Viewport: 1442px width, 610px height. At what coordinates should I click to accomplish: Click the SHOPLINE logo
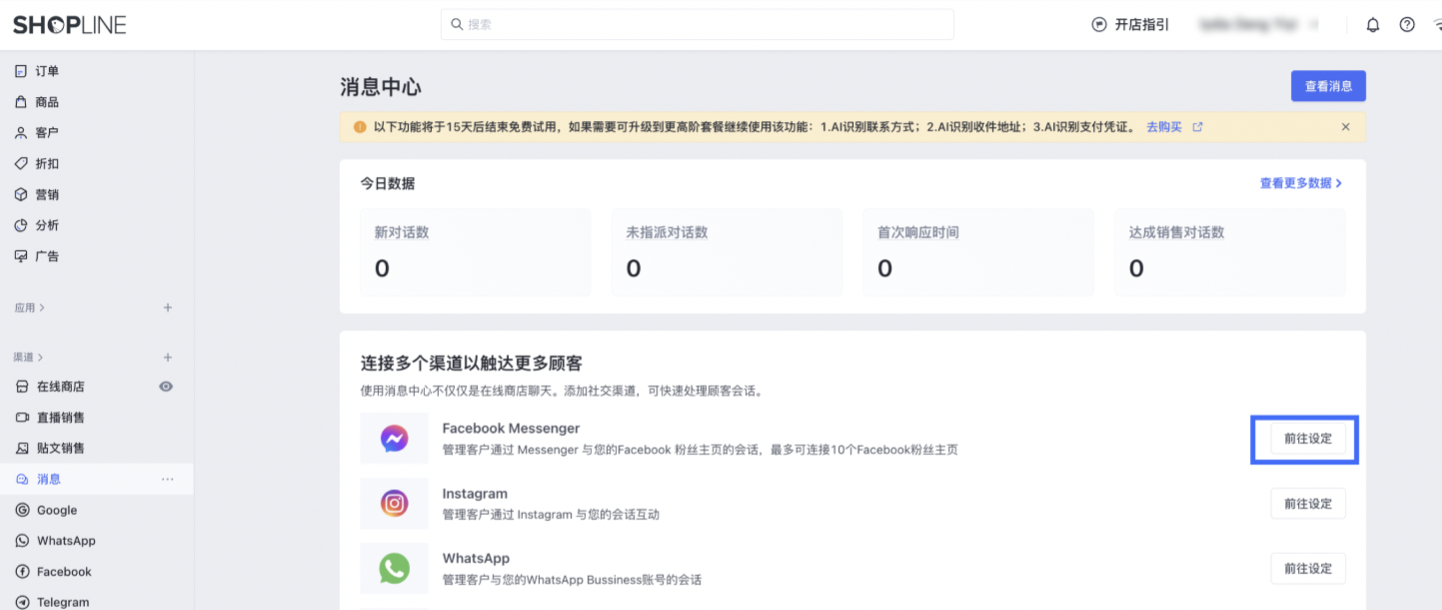(x=69, y=25)
